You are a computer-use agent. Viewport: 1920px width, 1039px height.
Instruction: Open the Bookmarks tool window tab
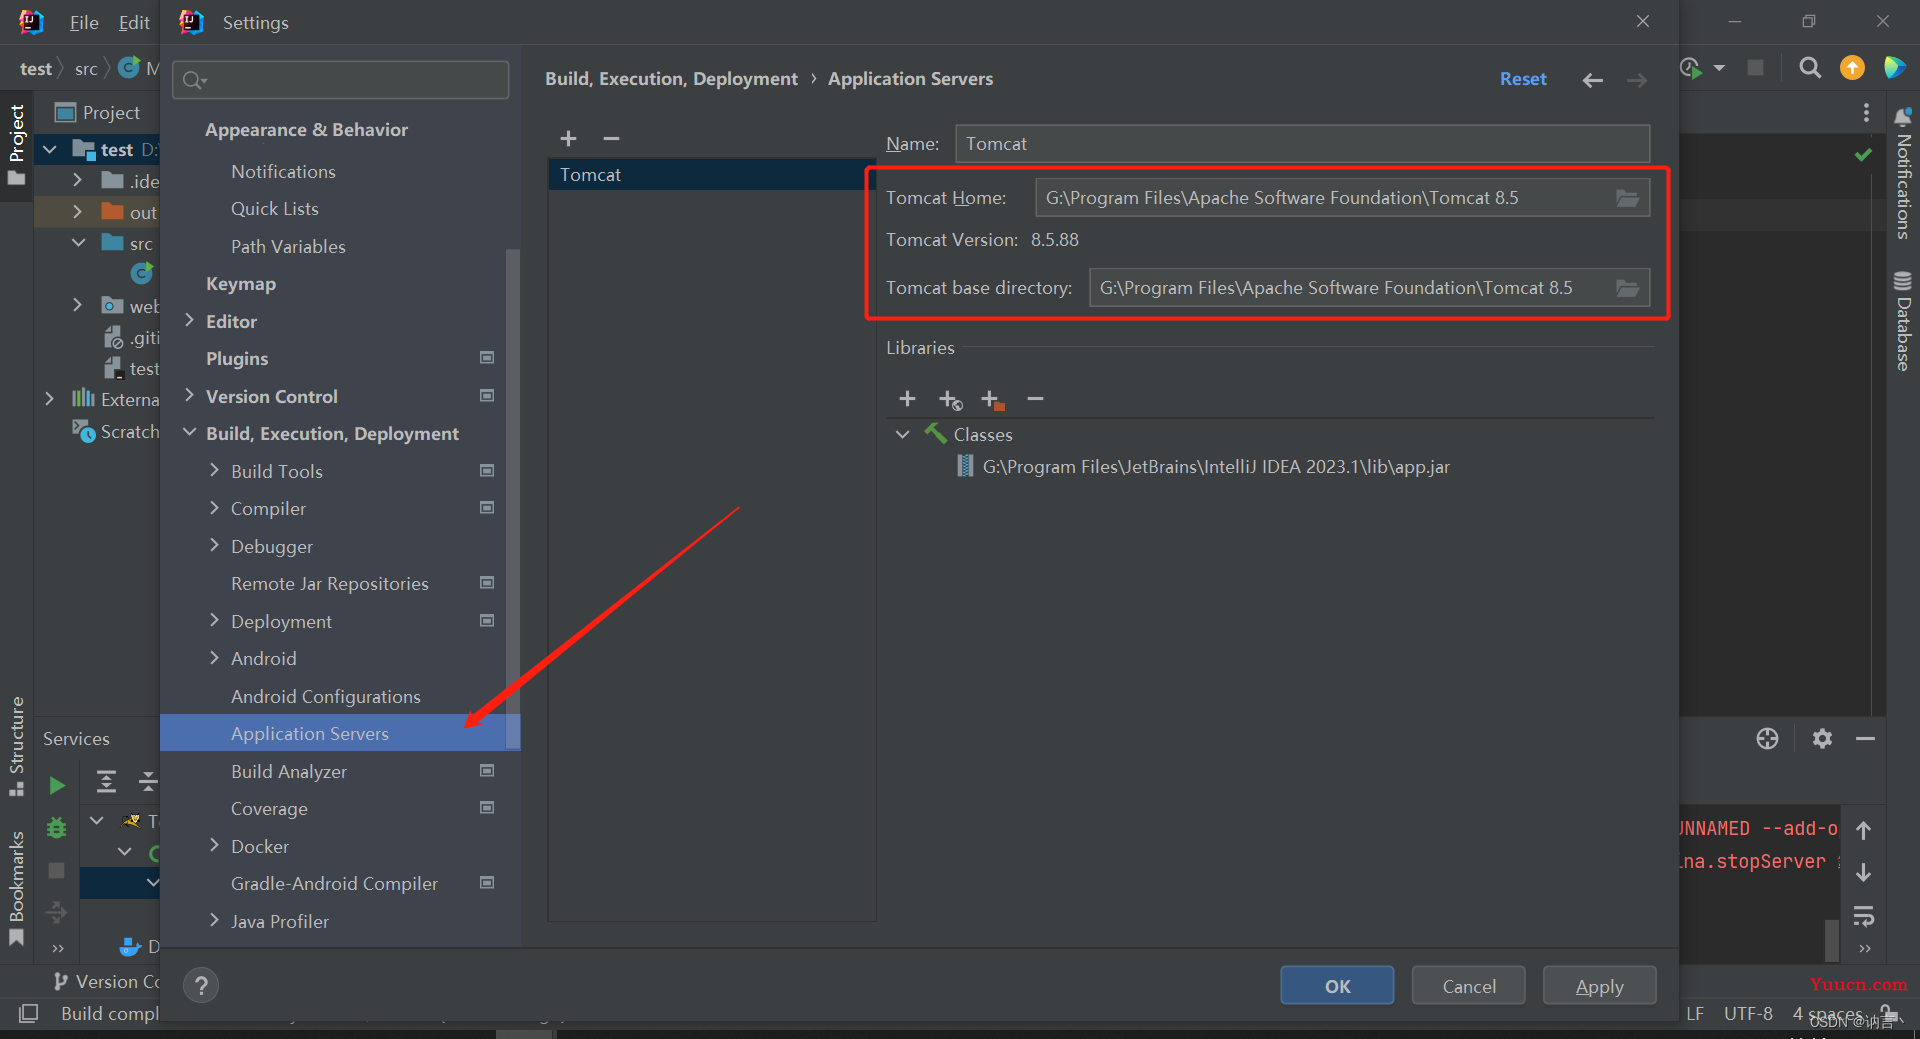(17, 888)
